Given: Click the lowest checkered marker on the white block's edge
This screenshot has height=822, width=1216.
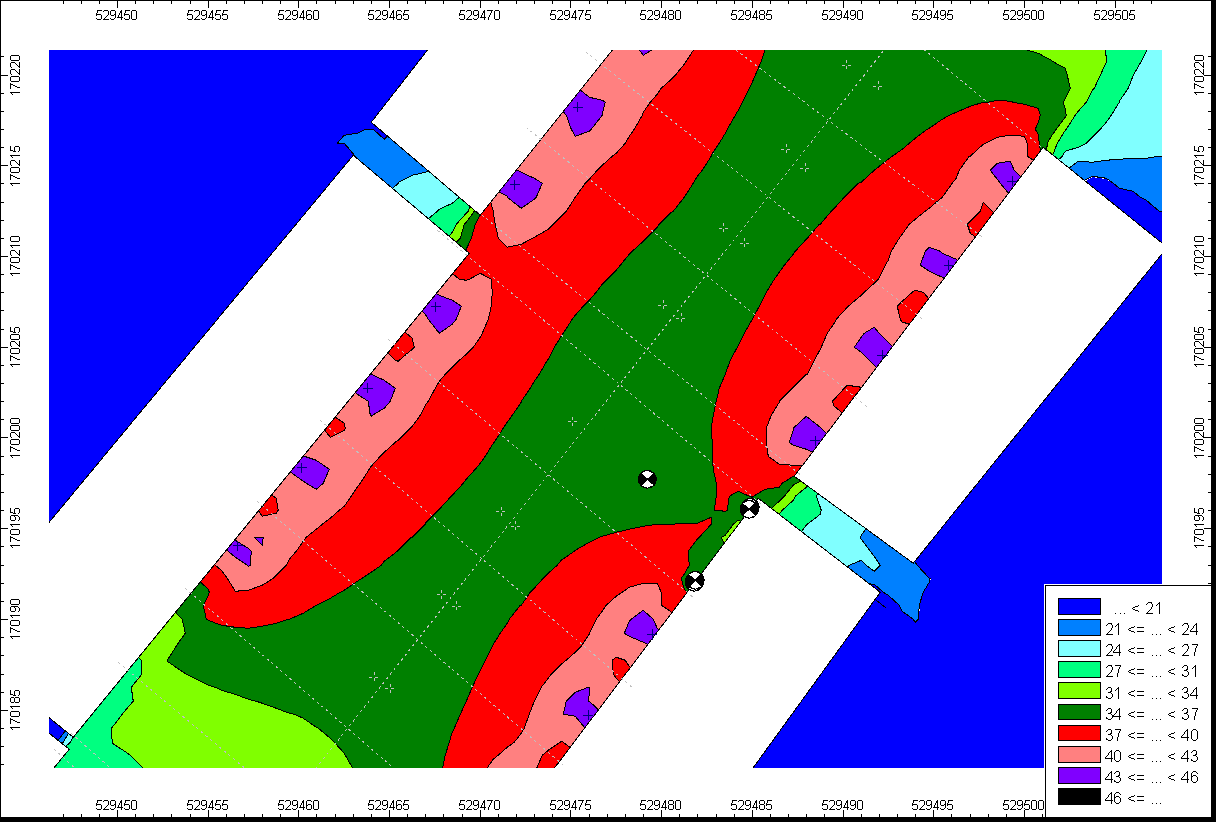Looking at the screenshot, I should point(693,580).
